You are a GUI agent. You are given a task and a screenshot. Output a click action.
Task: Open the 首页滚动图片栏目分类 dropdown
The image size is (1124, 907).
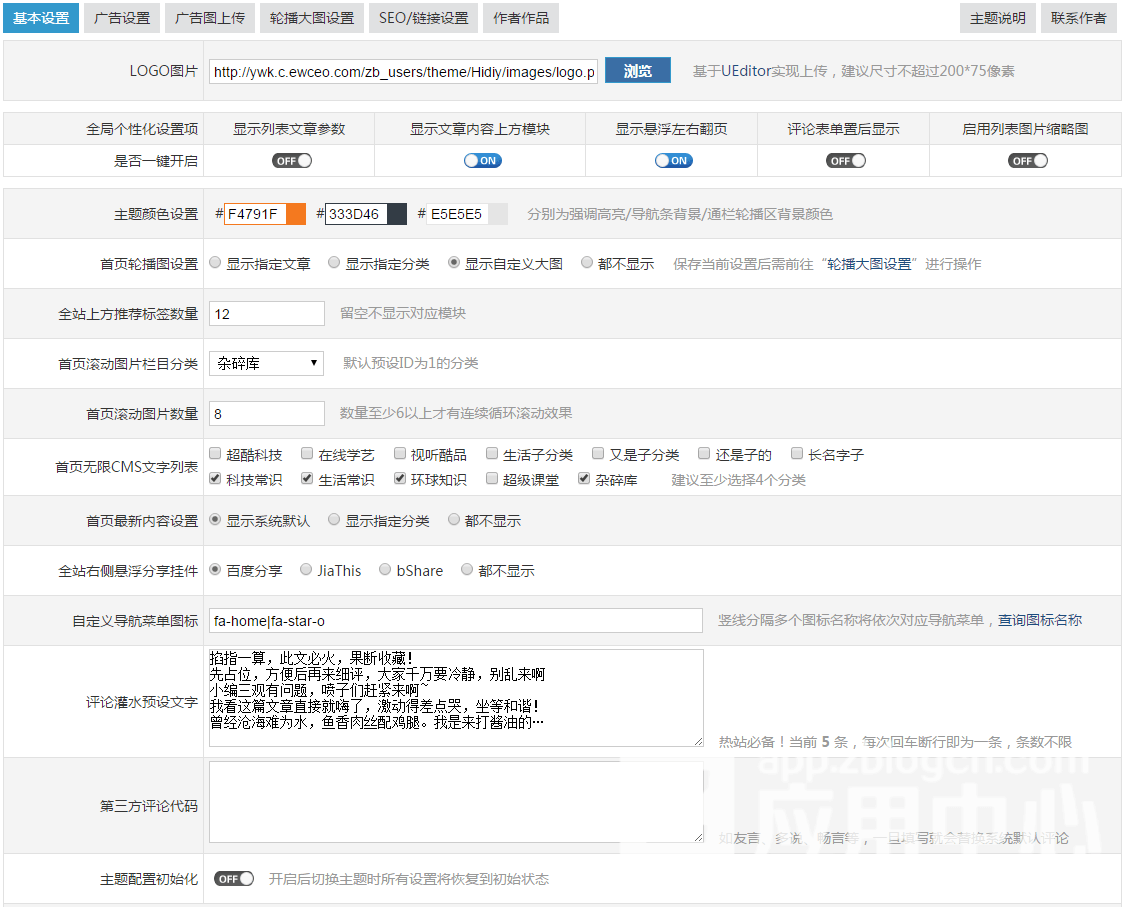[x=266, y=363]
